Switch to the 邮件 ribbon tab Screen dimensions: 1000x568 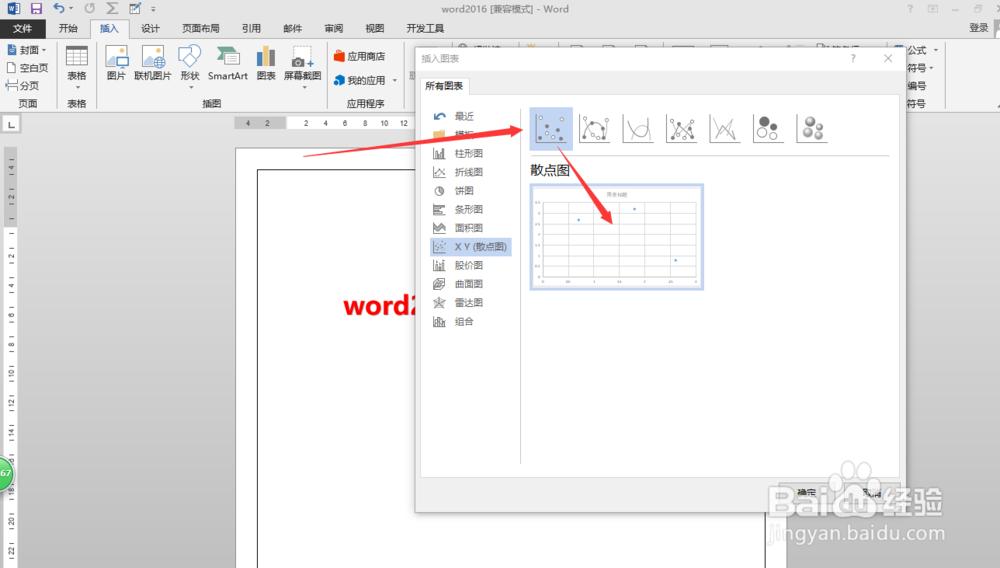293,28
